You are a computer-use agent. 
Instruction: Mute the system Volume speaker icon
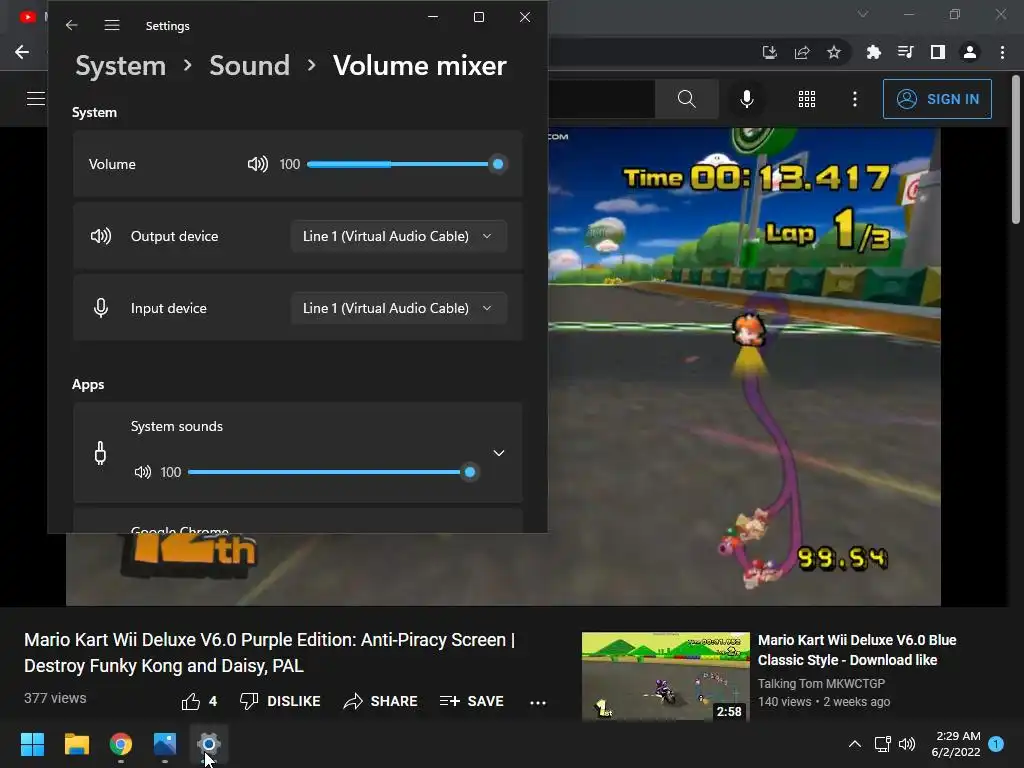tap(257, 164)
